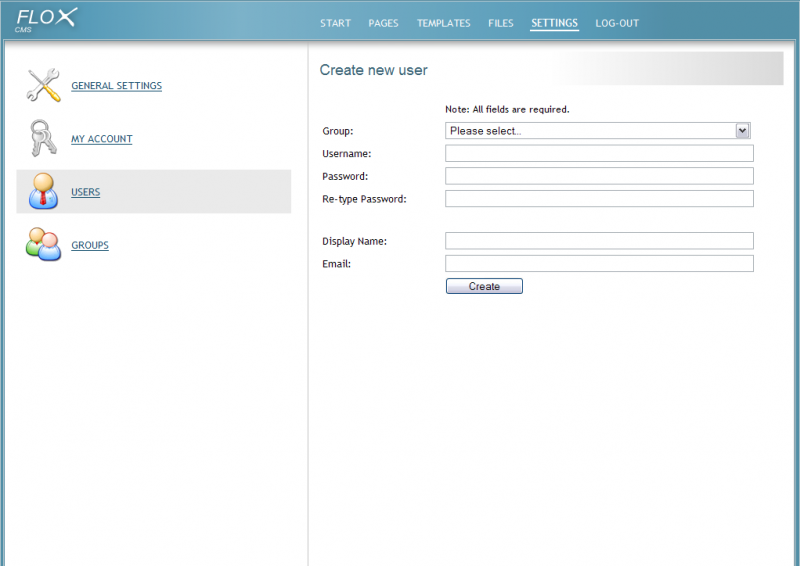Click the 'Username:' field label

(346, 154)
